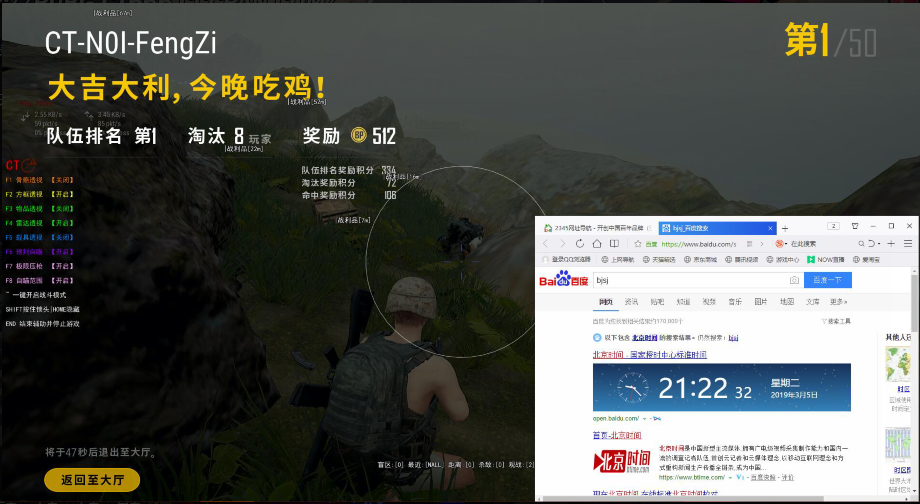This screenshot has height=504, width=920.
Task: Open the browser home page icon
Action: point(597,243)
